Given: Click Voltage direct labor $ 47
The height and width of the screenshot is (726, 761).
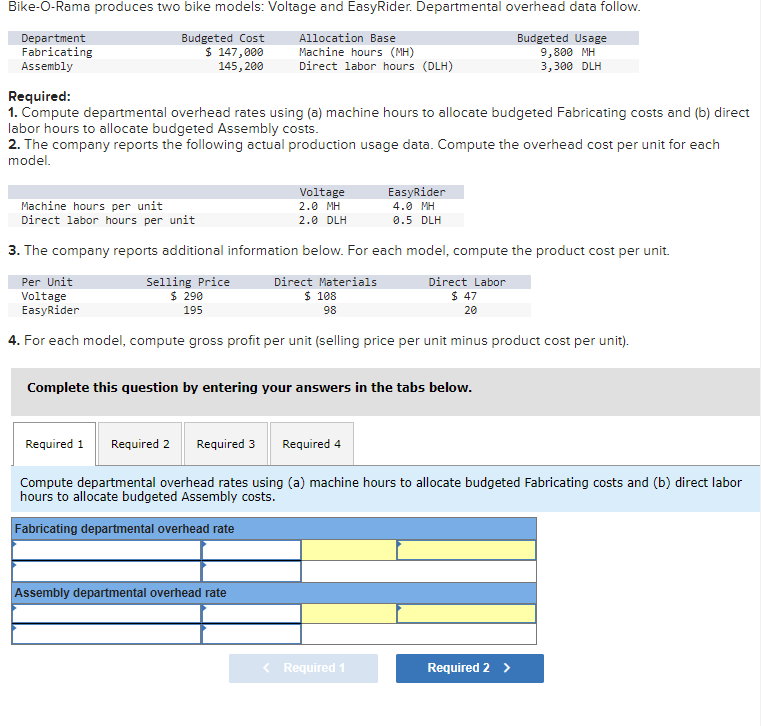Looking at the screenshot, I should 464,296.
